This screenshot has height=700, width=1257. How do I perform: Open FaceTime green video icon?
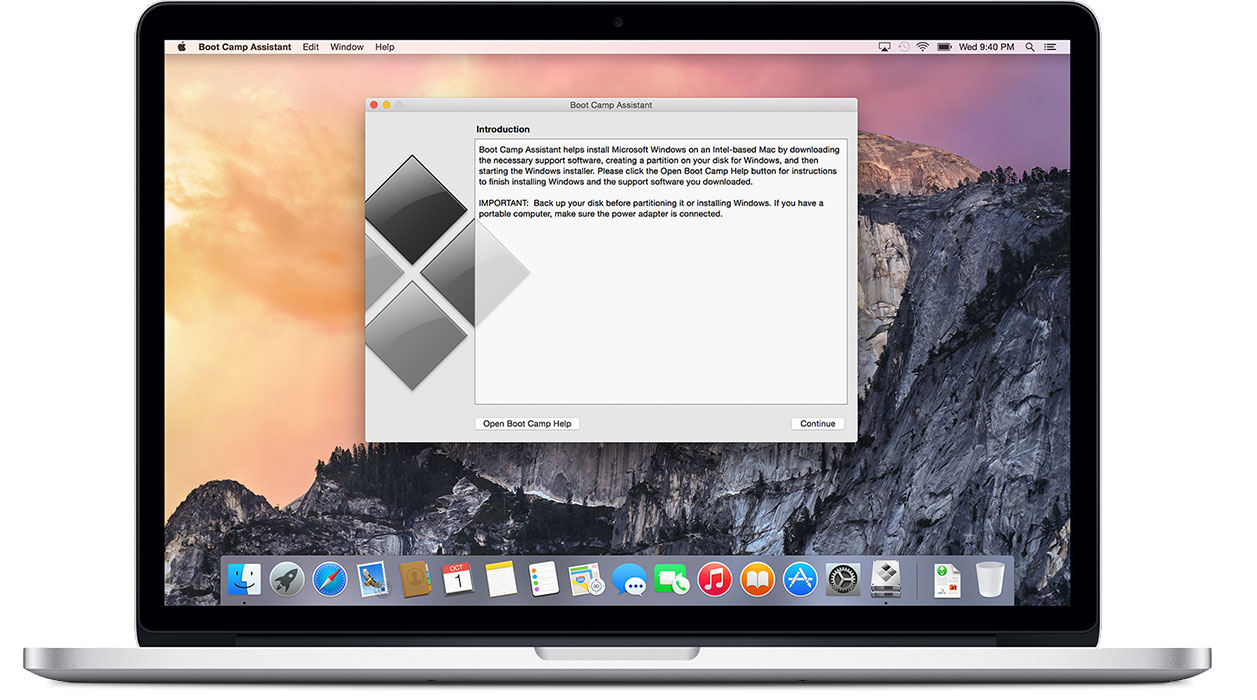(x=672, y=579)
